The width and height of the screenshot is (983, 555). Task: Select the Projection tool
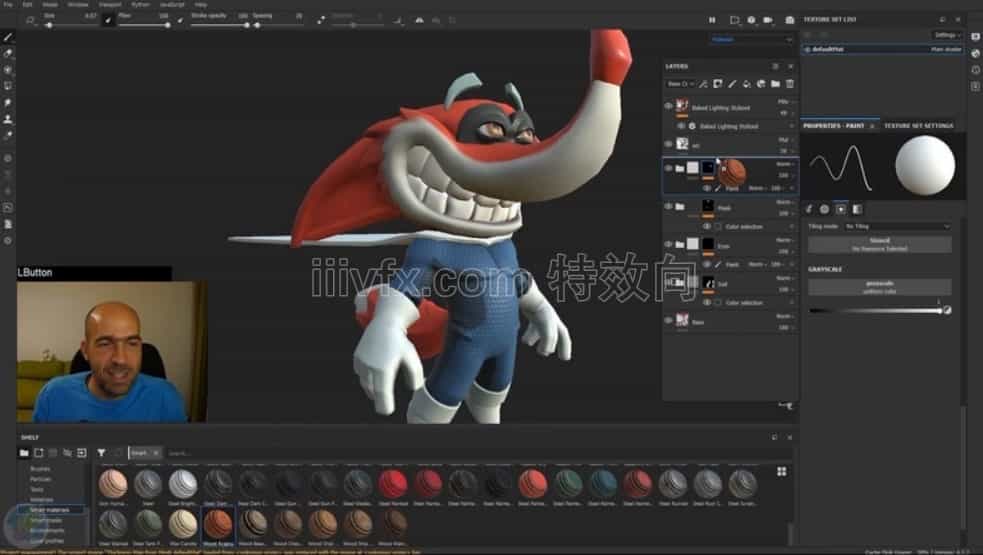coord(8,70)
